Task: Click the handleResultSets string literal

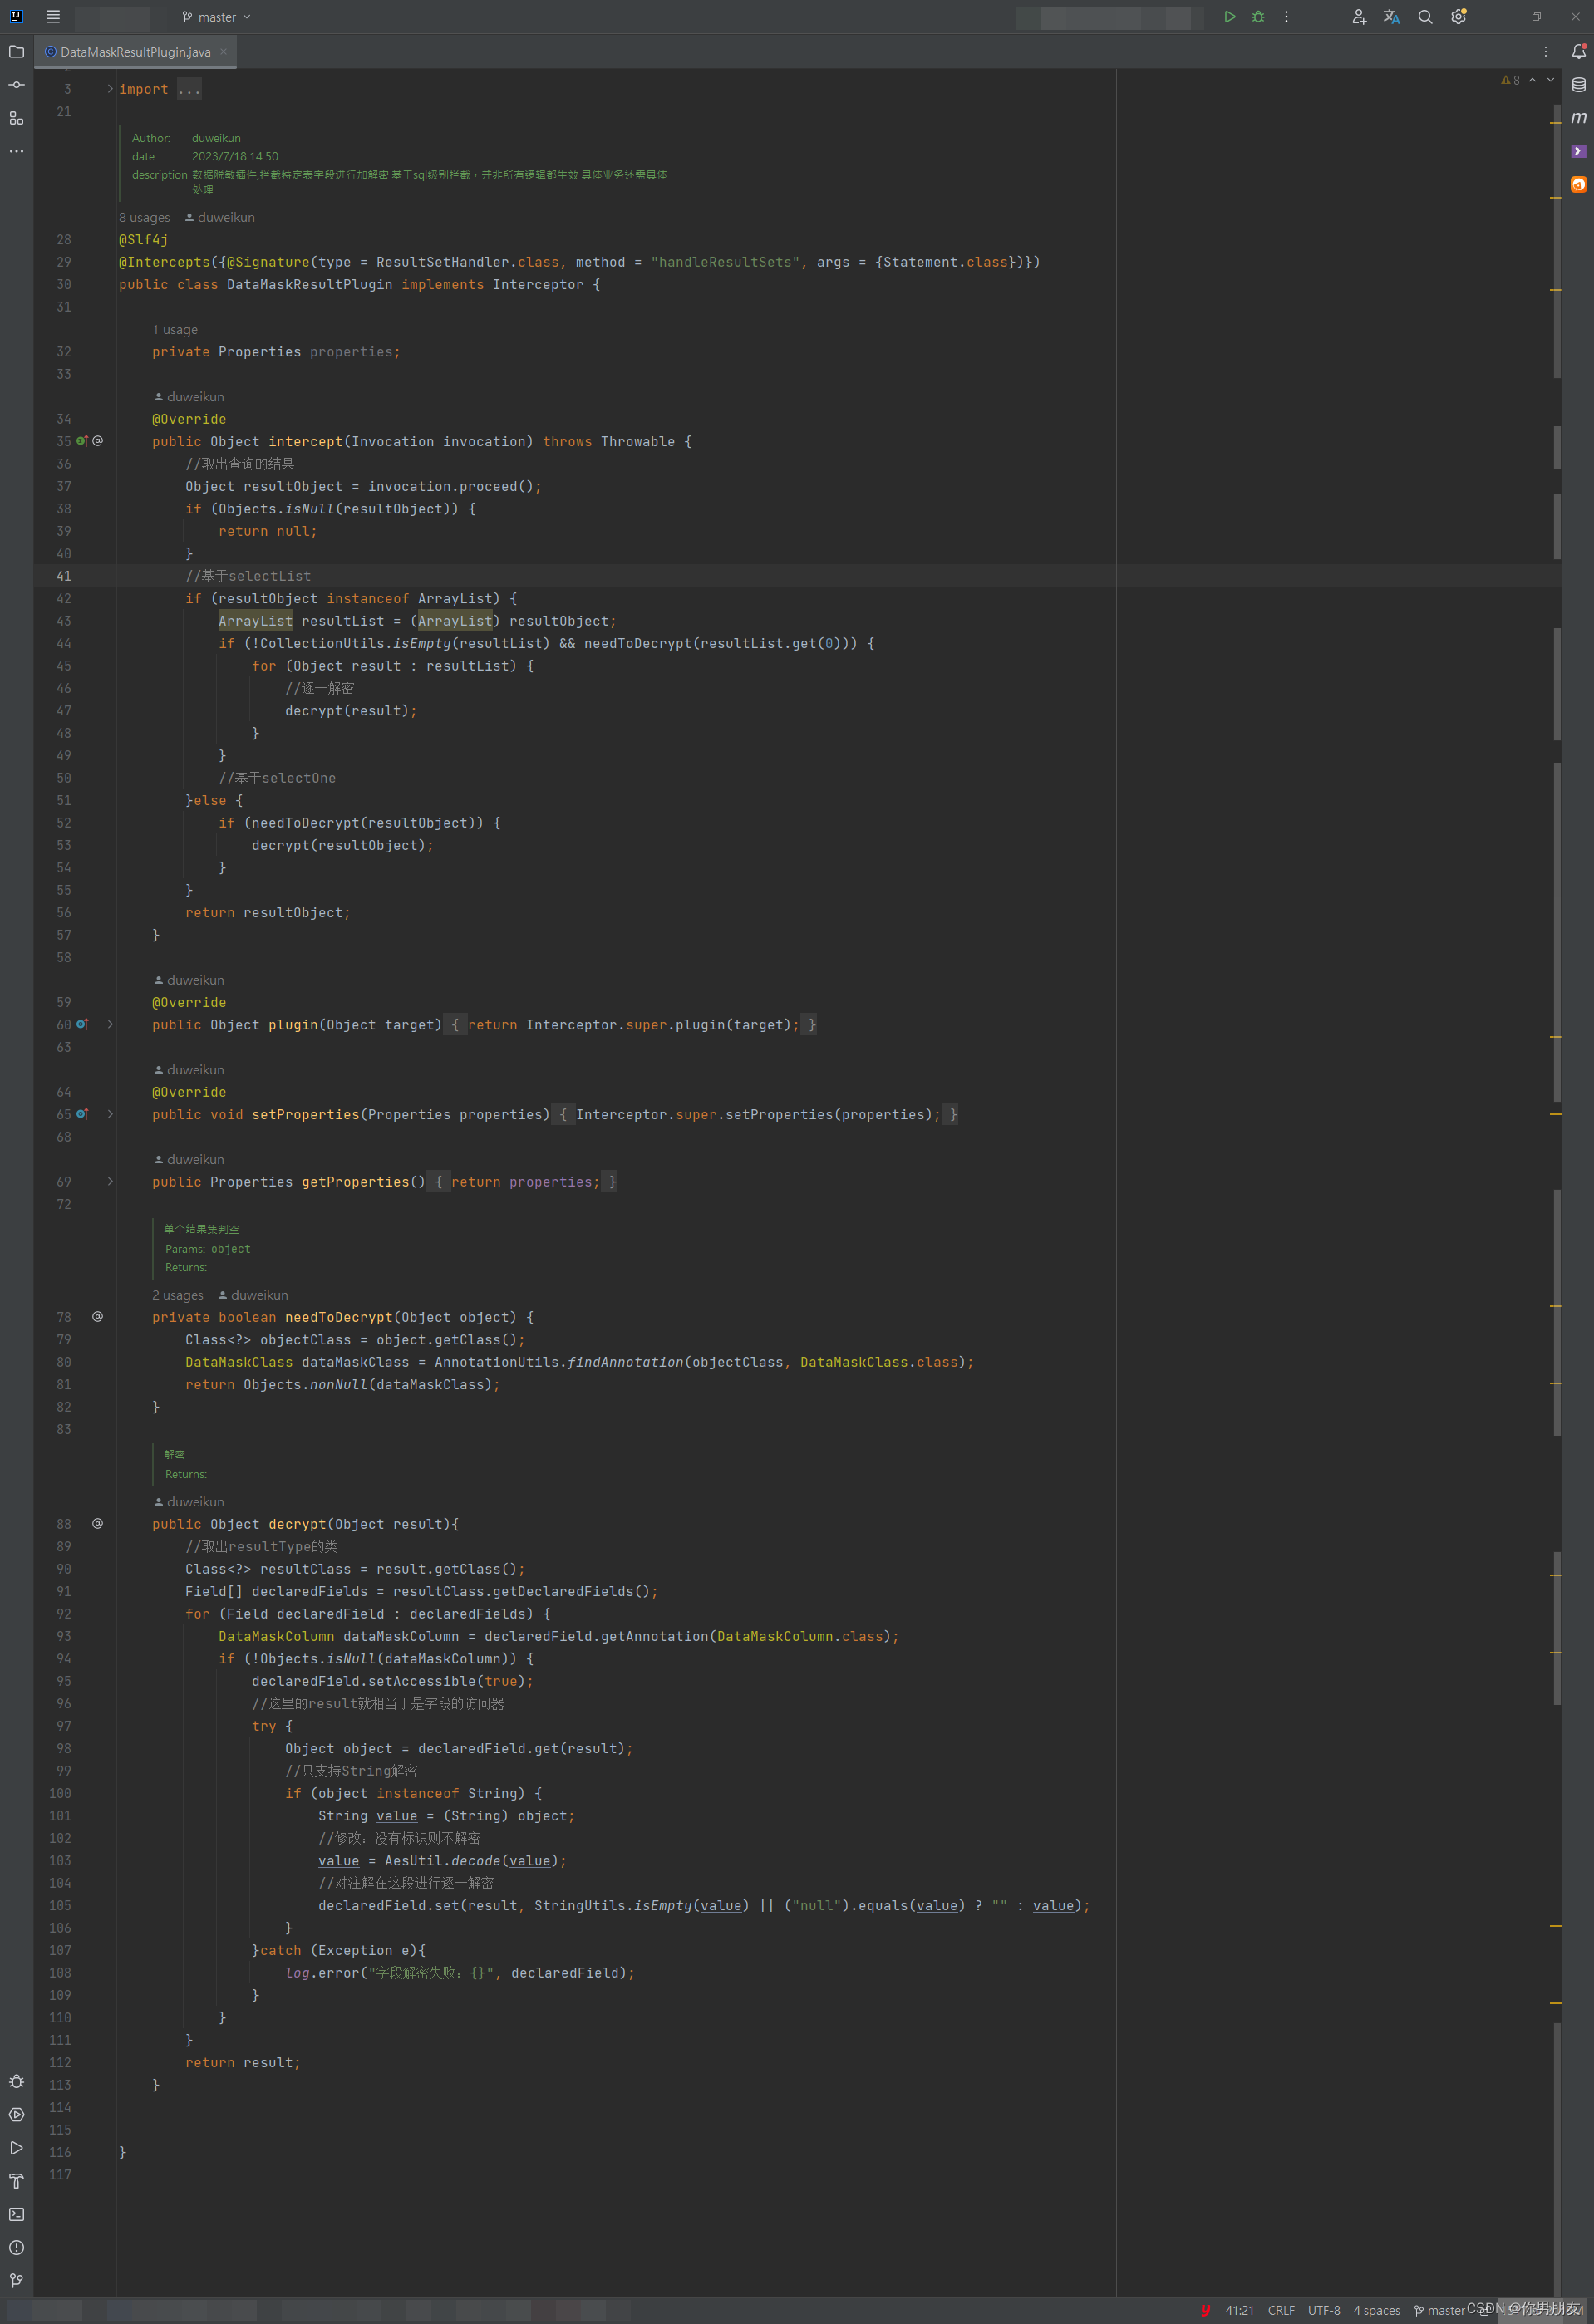Action: [724, 262]
